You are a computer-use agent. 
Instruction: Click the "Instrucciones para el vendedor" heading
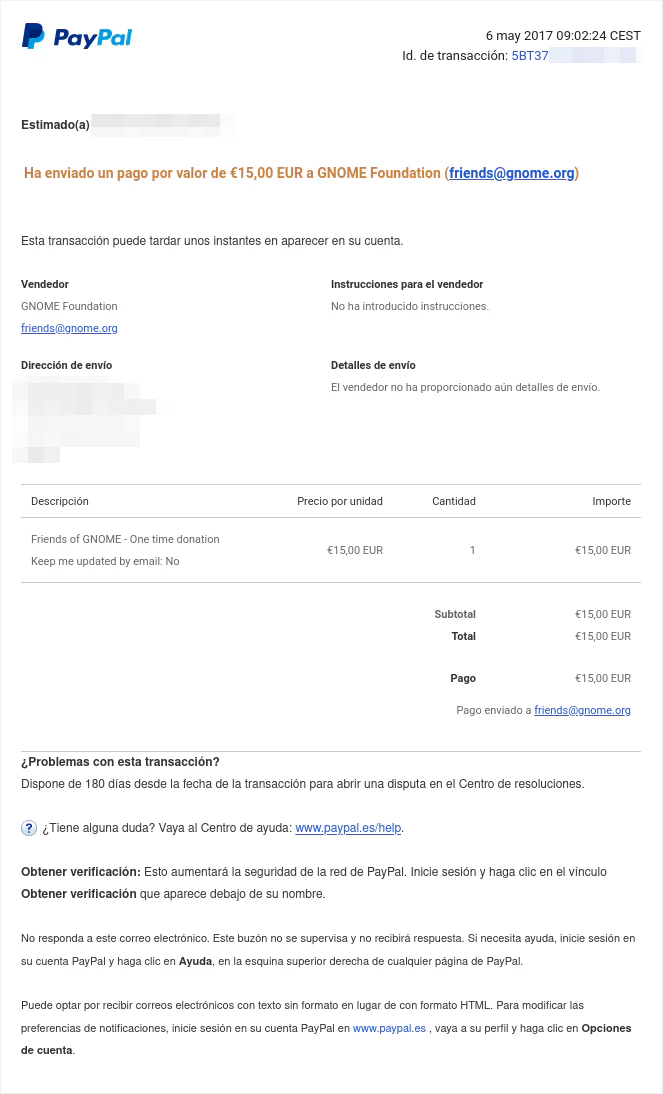coord(407,284)
